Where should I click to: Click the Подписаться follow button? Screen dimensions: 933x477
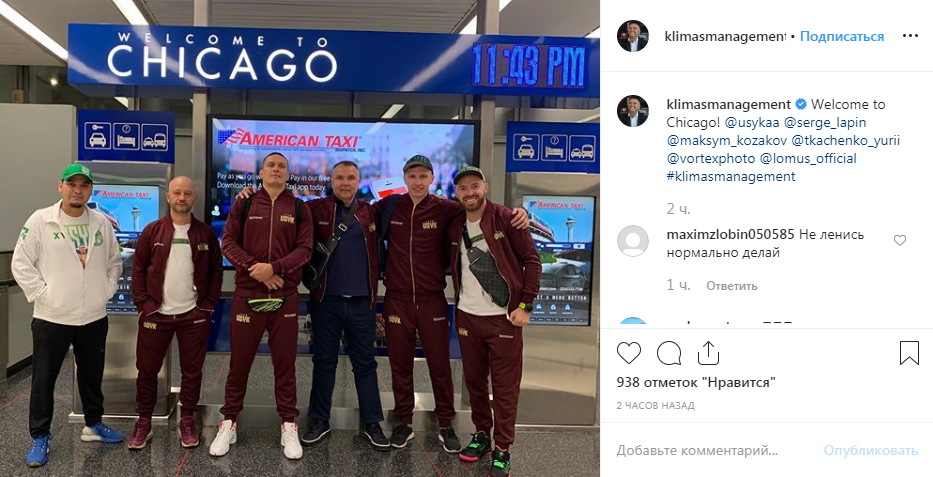842,36
